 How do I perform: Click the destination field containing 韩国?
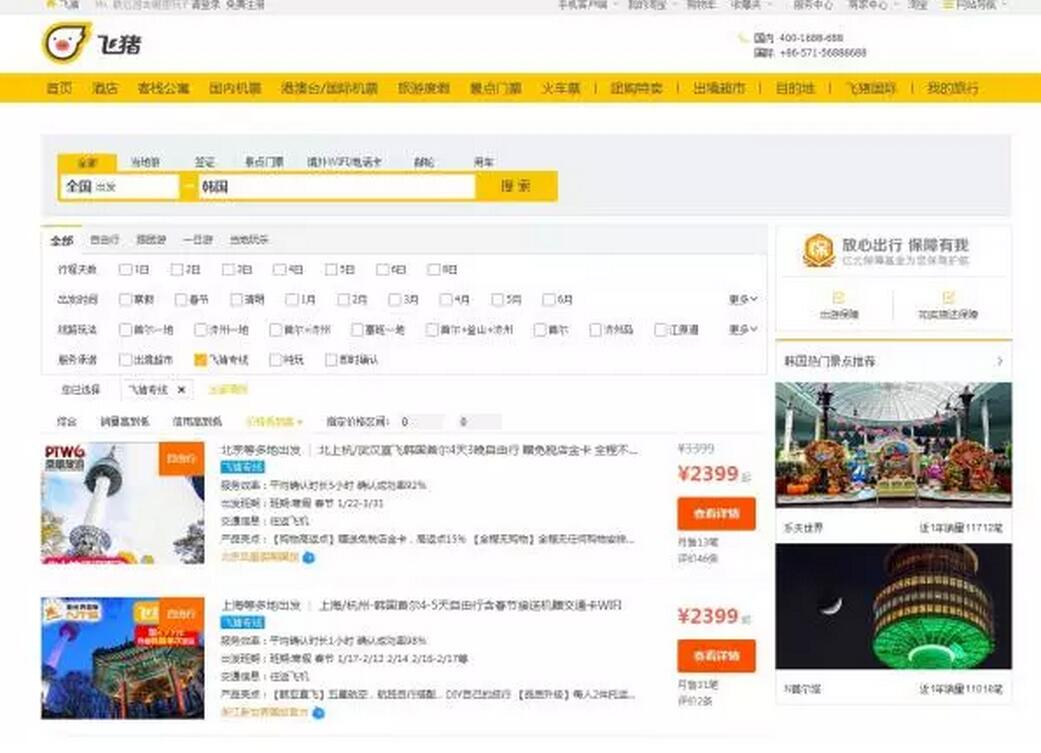tap(336, 187)
